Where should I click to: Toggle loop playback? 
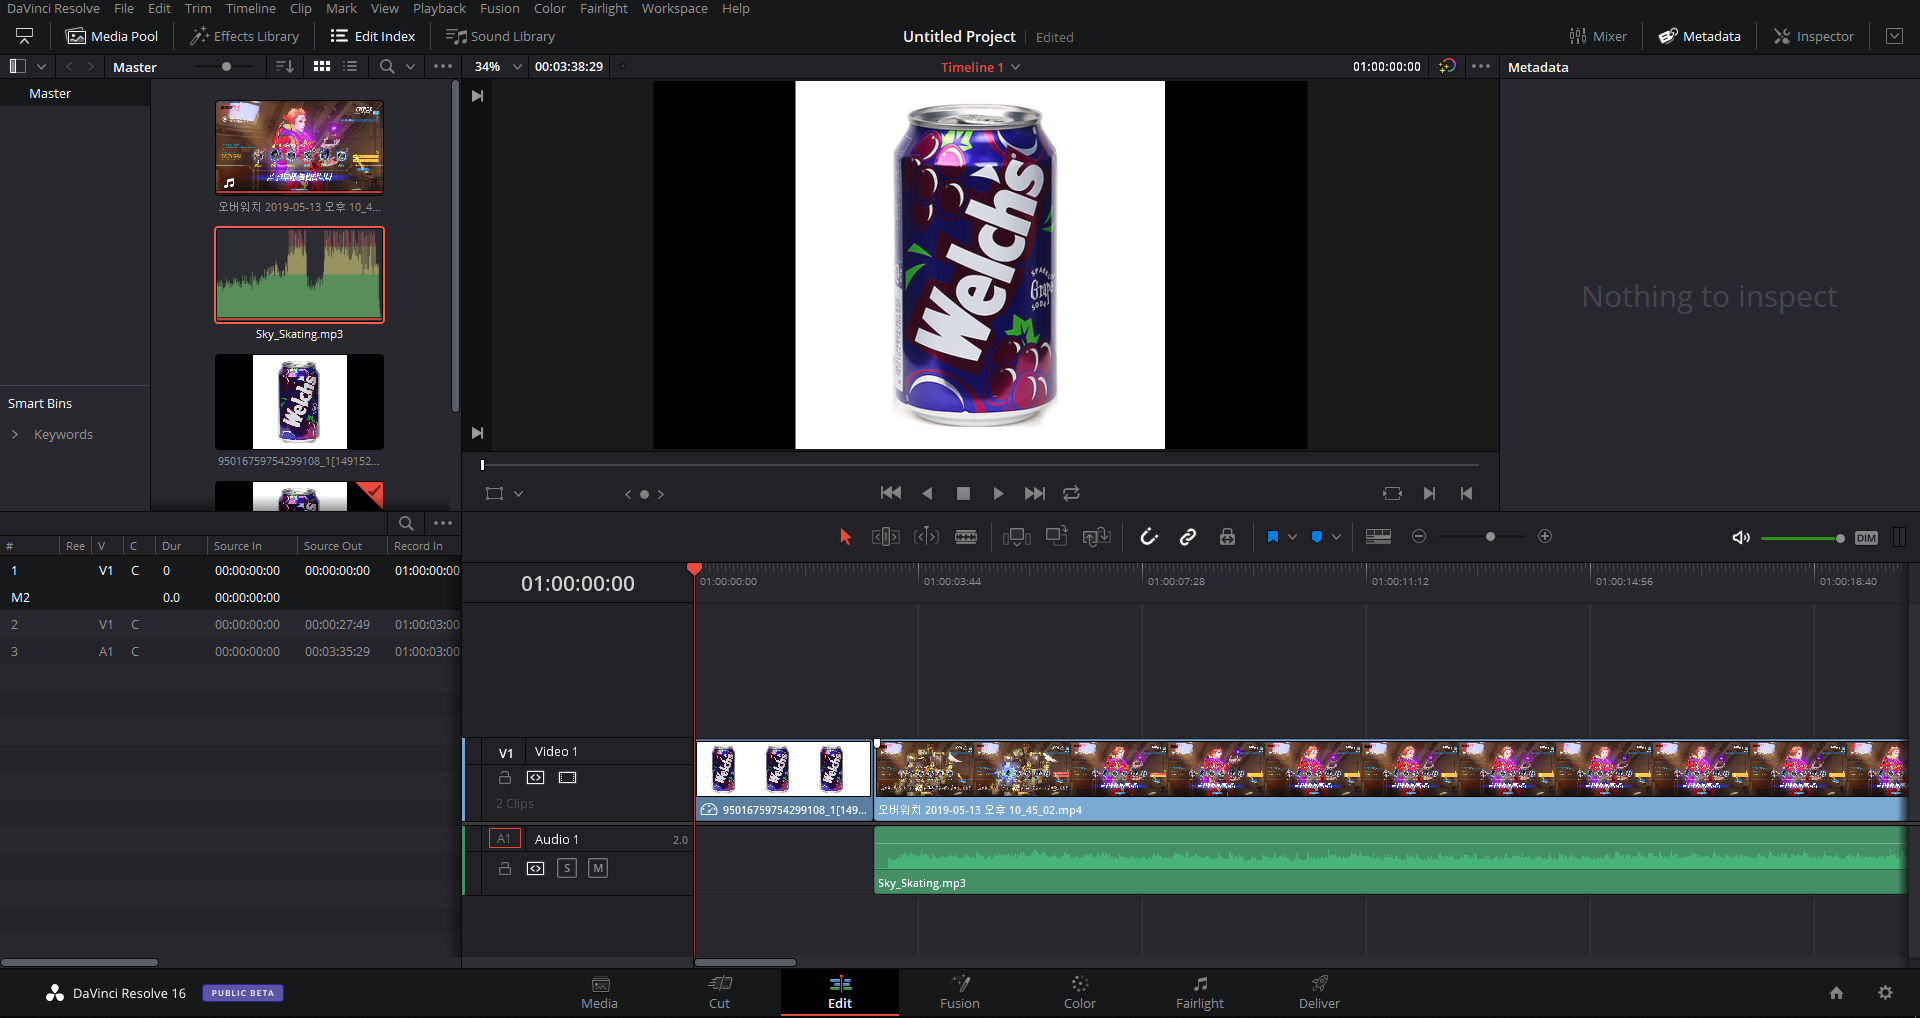pyautogui.click(x=1071, y=493)
